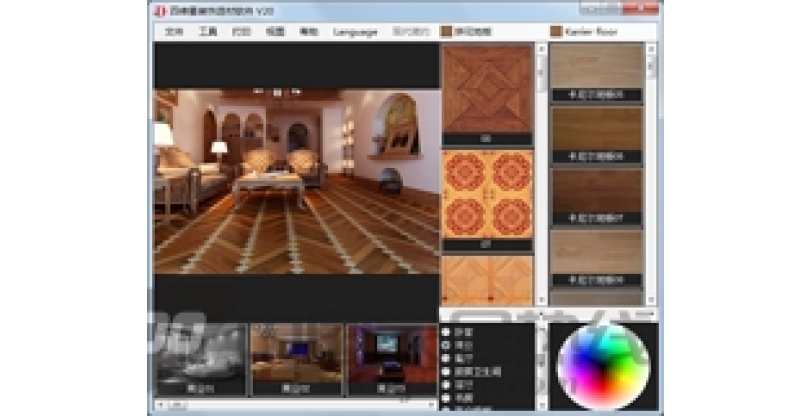The width and height of the screenshot is (812, 416).
Task: Select the dark geometric parquet floor pattern
Action: tap(487, 89)
